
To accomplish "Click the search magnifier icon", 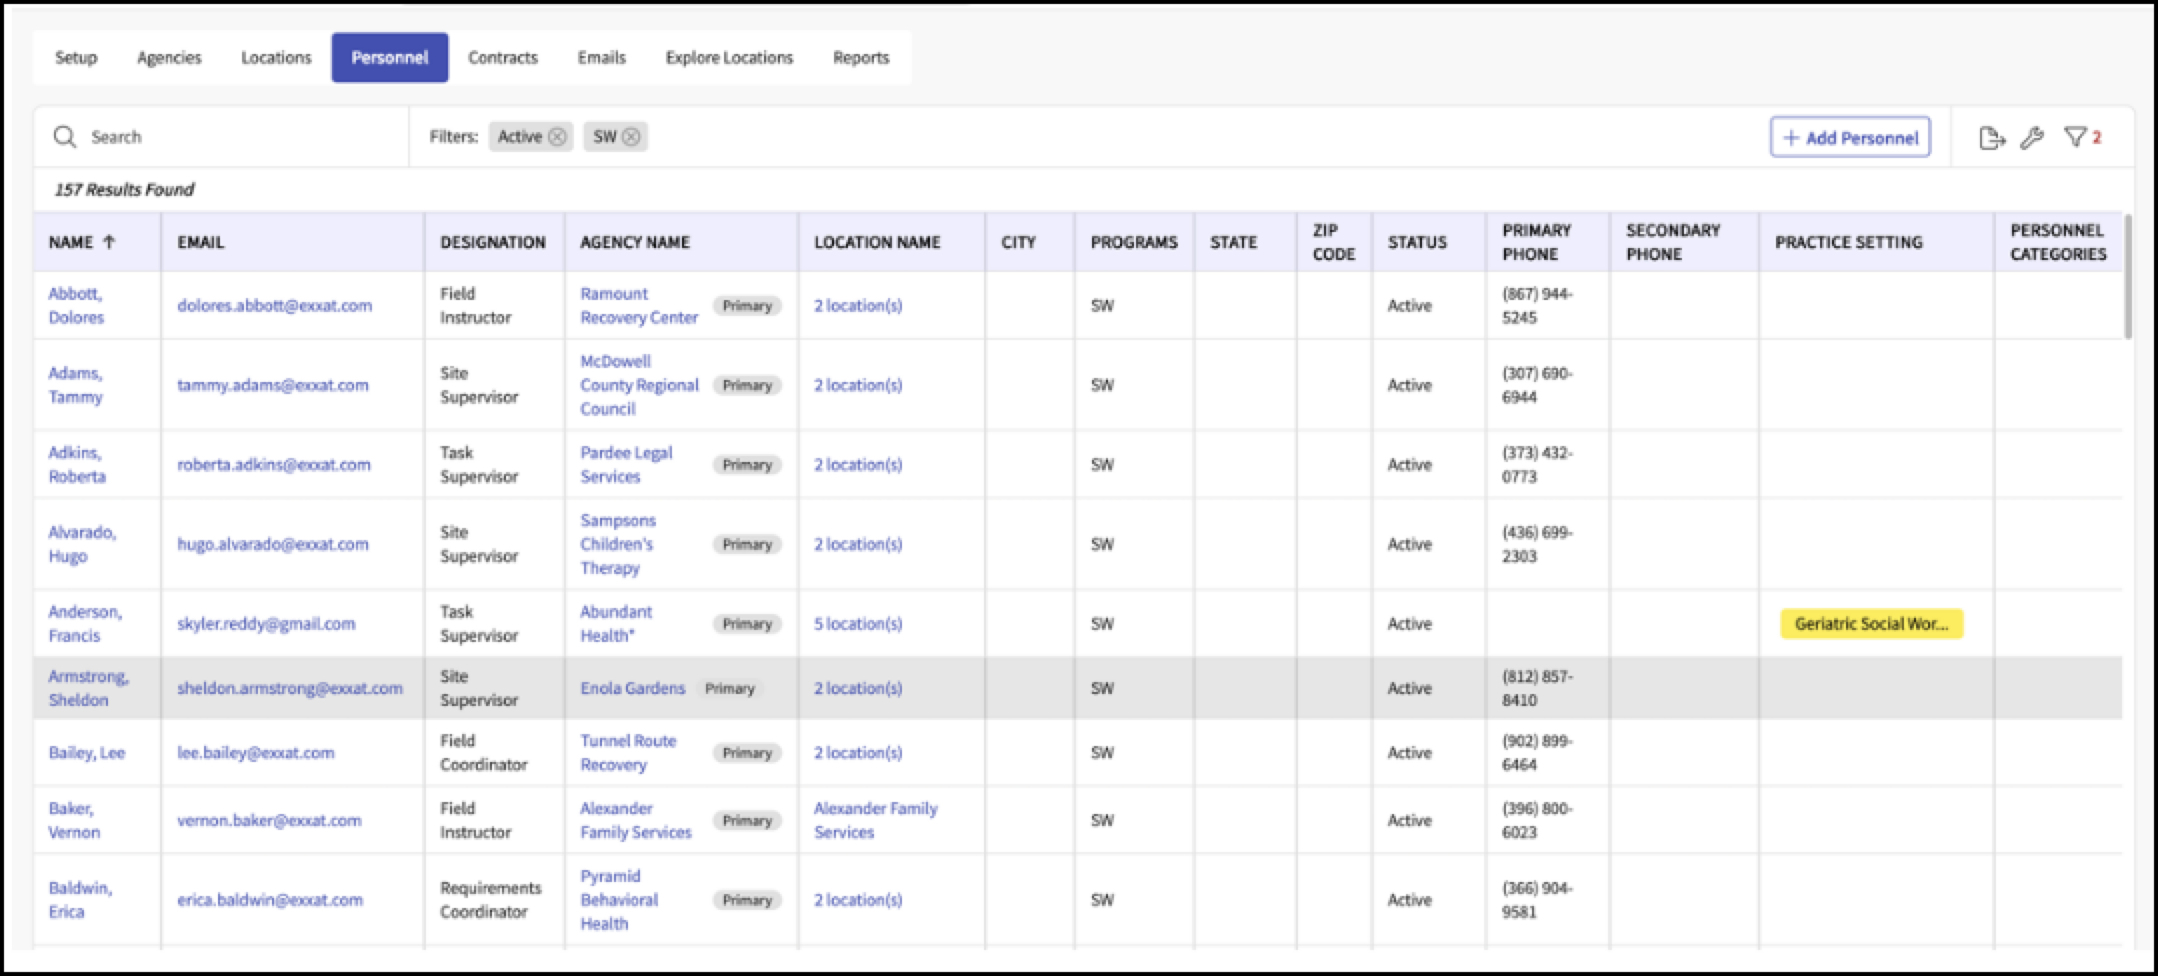I will pos(65,137).
